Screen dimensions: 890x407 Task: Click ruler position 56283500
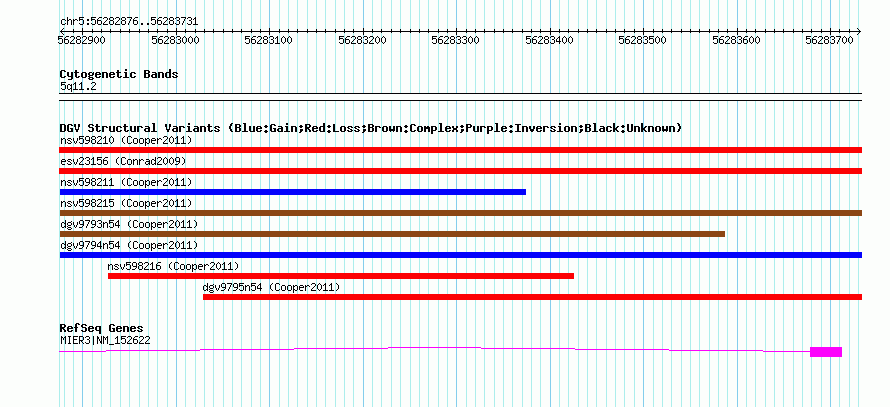(x=643, y=40)
